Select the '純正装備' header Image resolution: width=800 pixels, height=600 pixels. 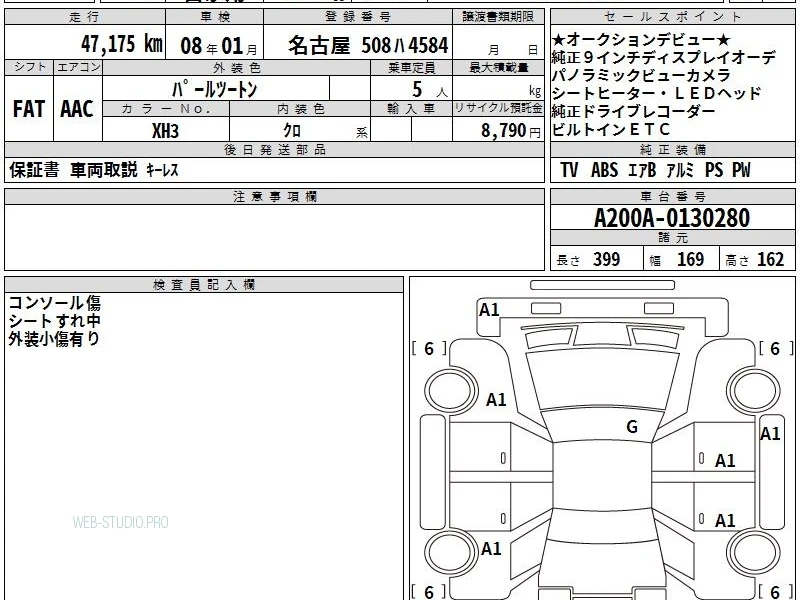tap(673, 149)
